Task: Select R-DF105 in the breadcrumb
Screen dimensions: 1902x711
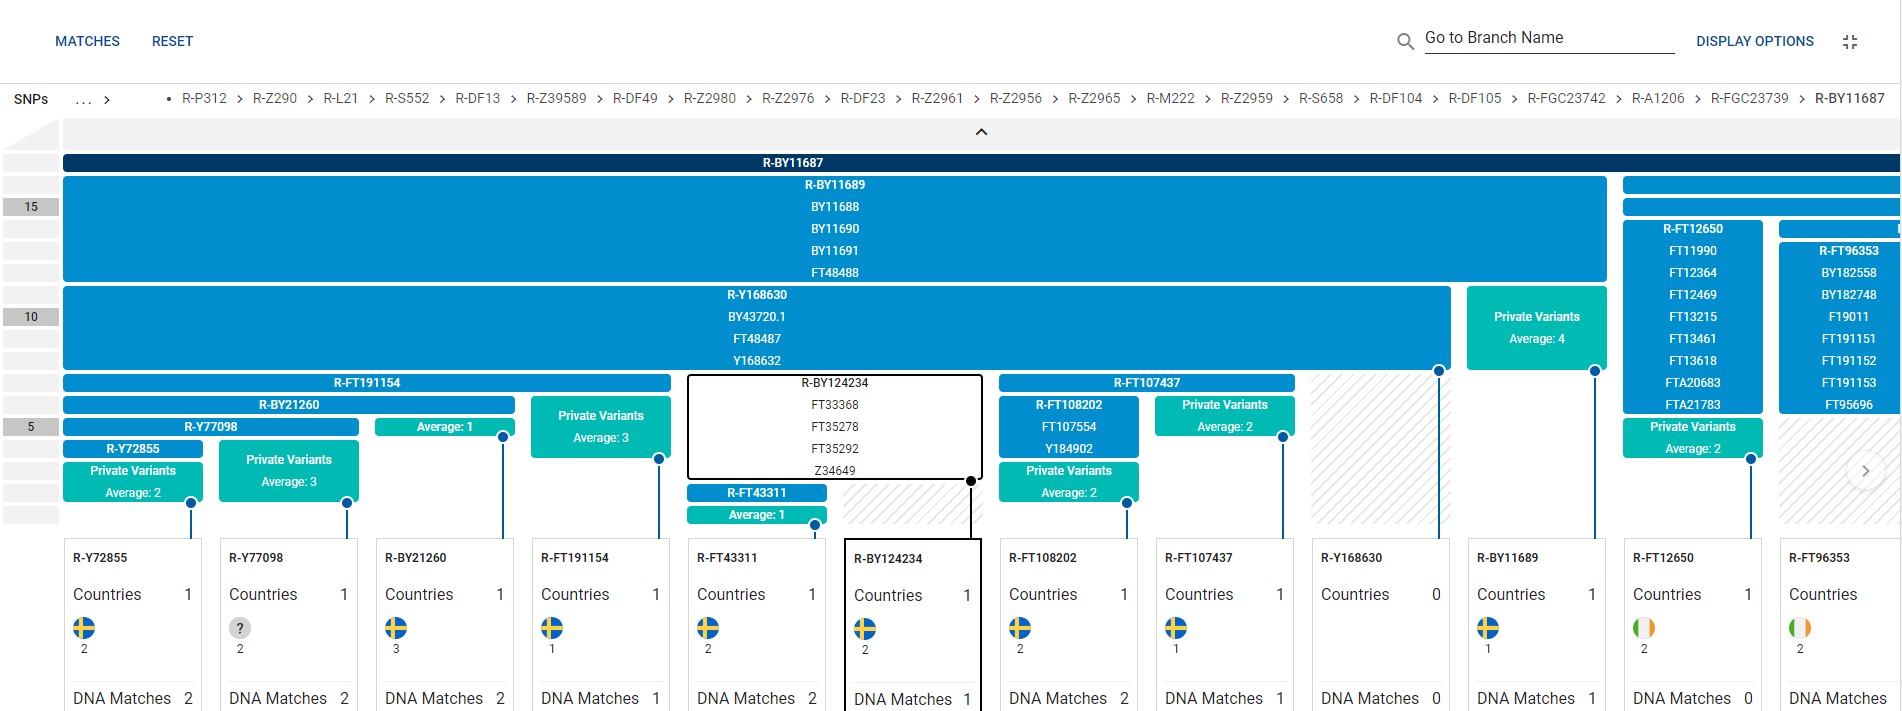Action: coord(1475,98)
